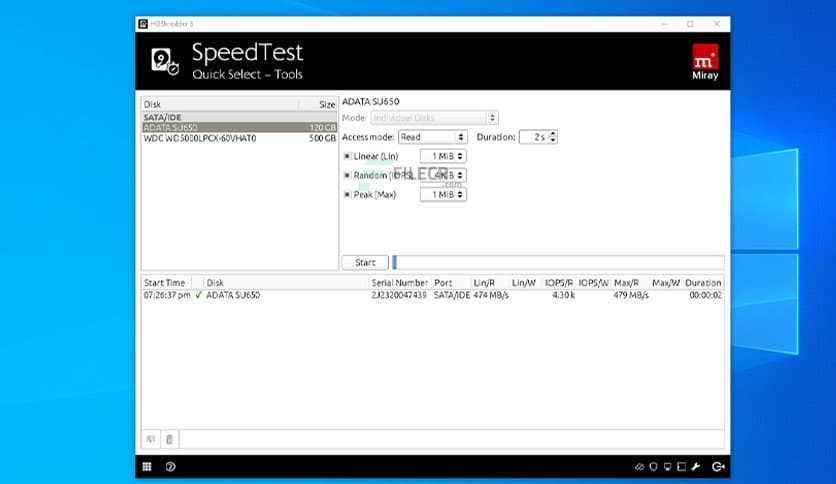Click the Duration value field
The image size is (836, 484).
pyautogui.click(x=534, y=137)
